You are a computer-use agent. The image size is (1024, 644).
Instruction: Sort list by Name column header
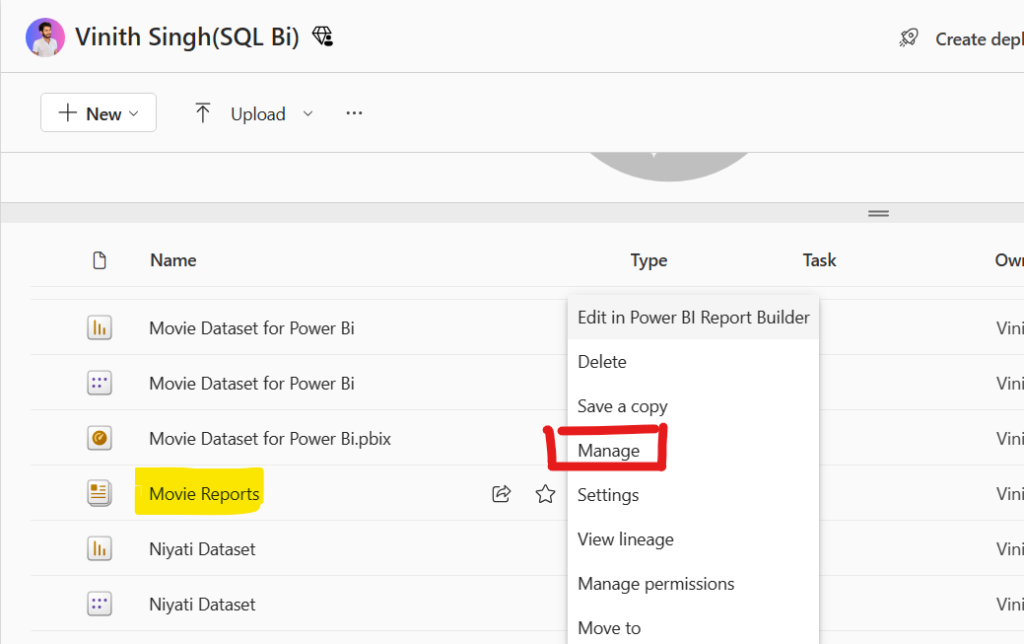(x=173, y=261)
